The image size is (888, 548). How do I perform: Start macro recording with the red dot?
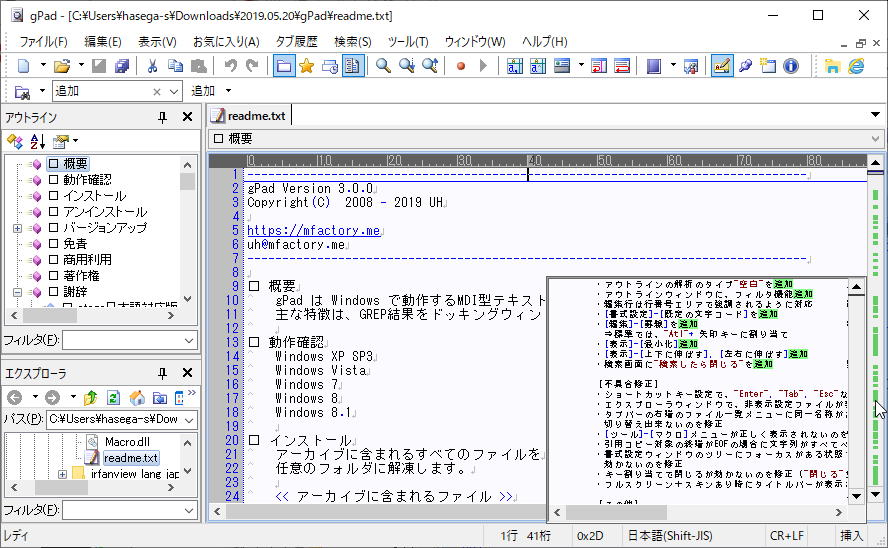pos(460,66)
